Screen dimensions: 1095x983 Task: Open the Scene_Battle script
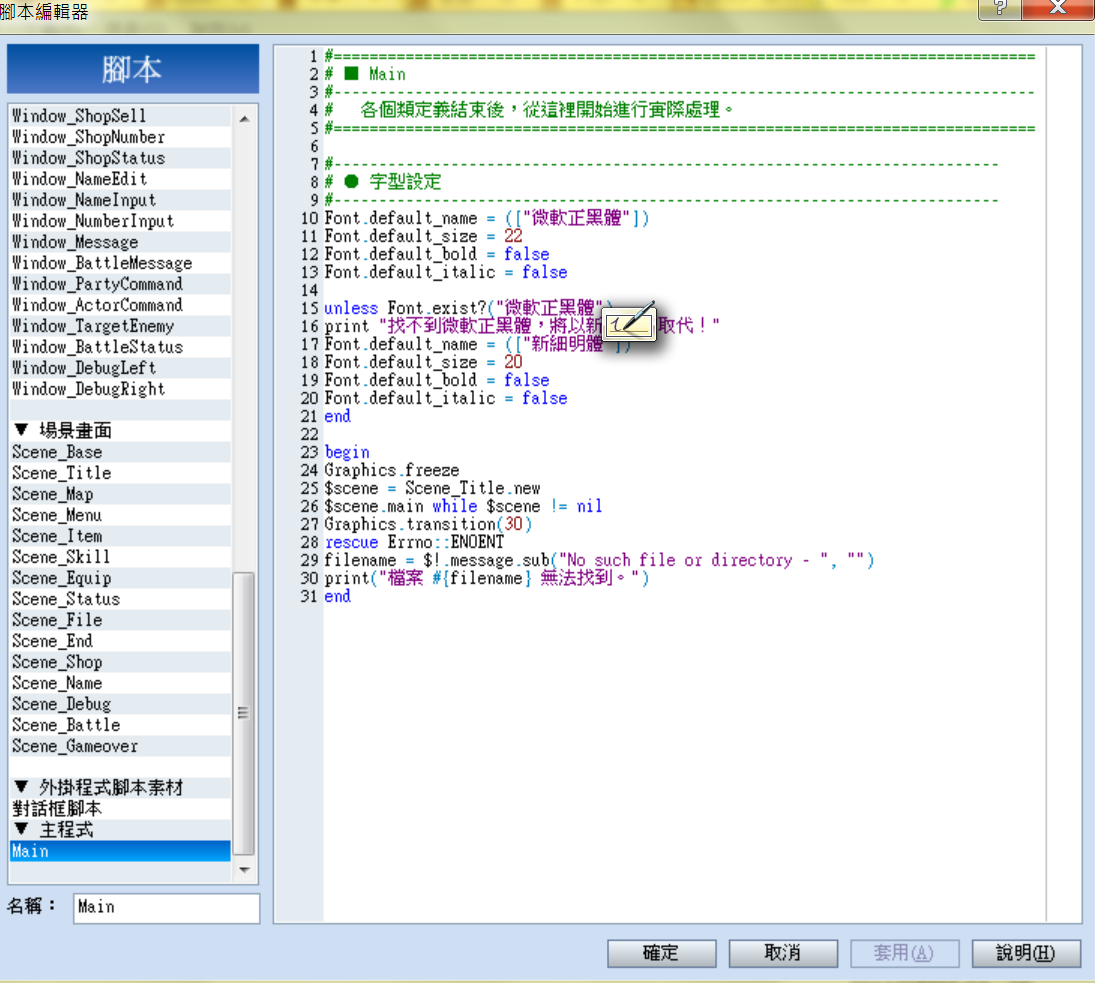[120, 725]
